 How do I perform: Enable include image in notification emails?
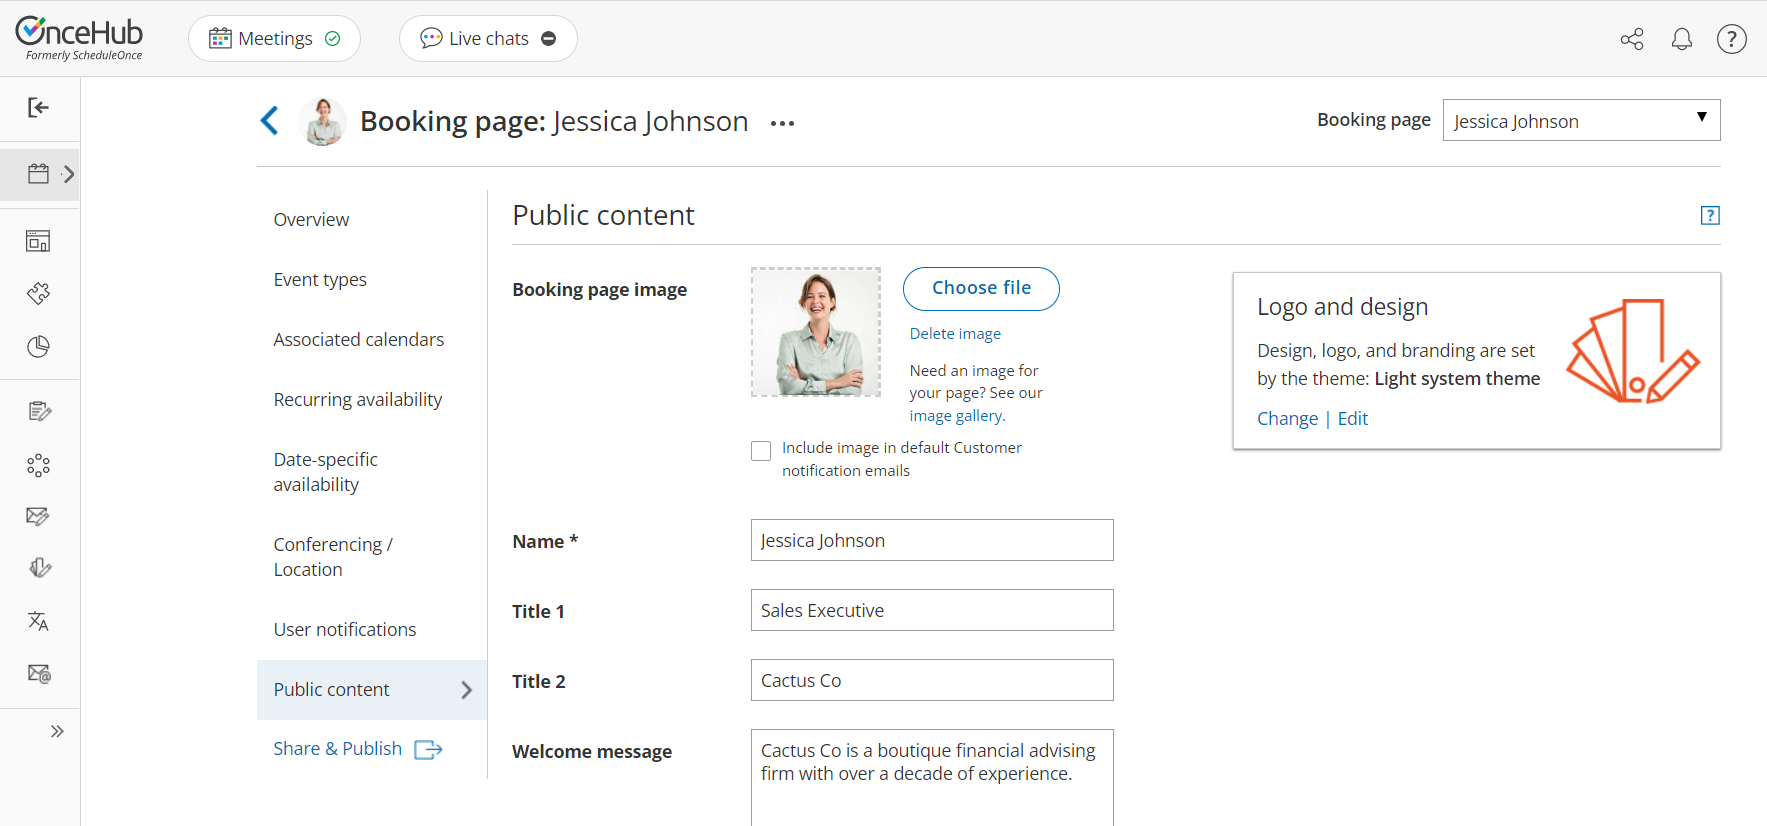[x=761, y=451]
